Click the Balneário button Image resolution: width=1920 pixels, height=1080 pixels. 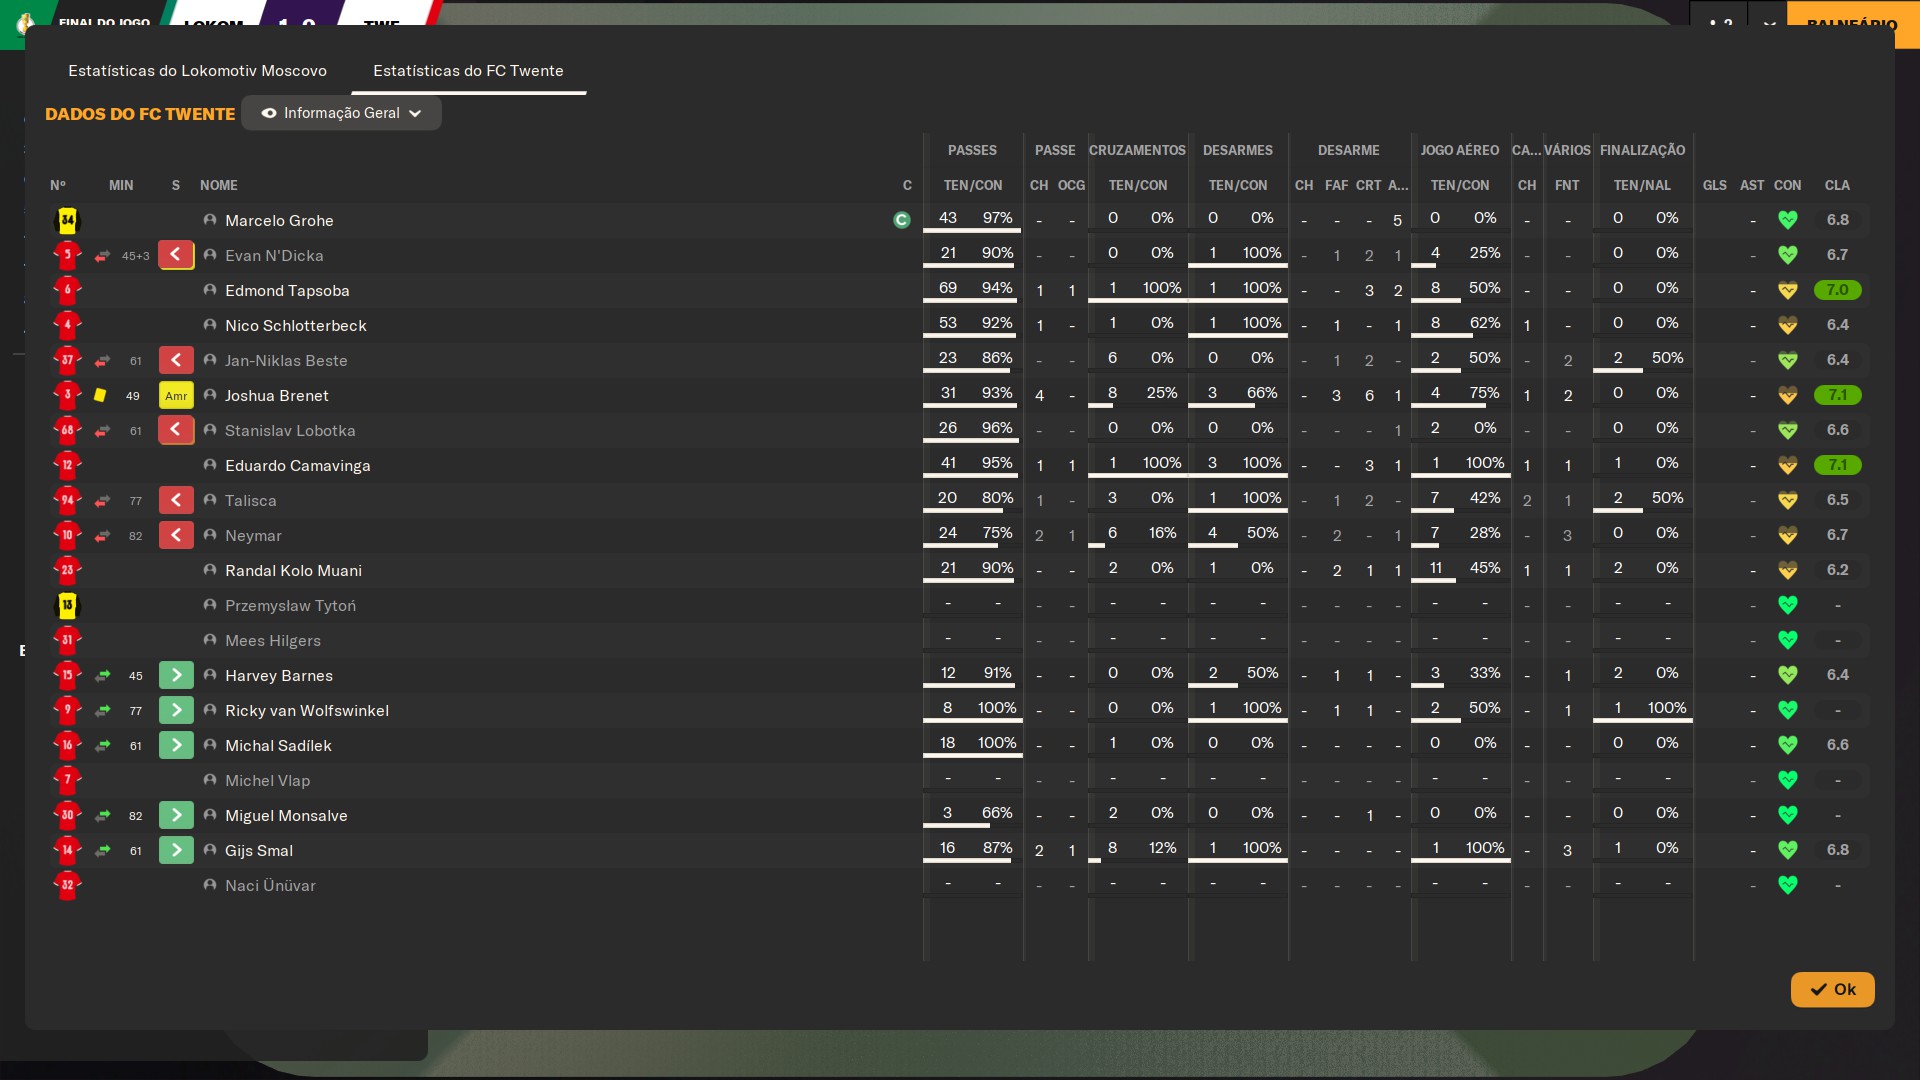pos(1852,24)
